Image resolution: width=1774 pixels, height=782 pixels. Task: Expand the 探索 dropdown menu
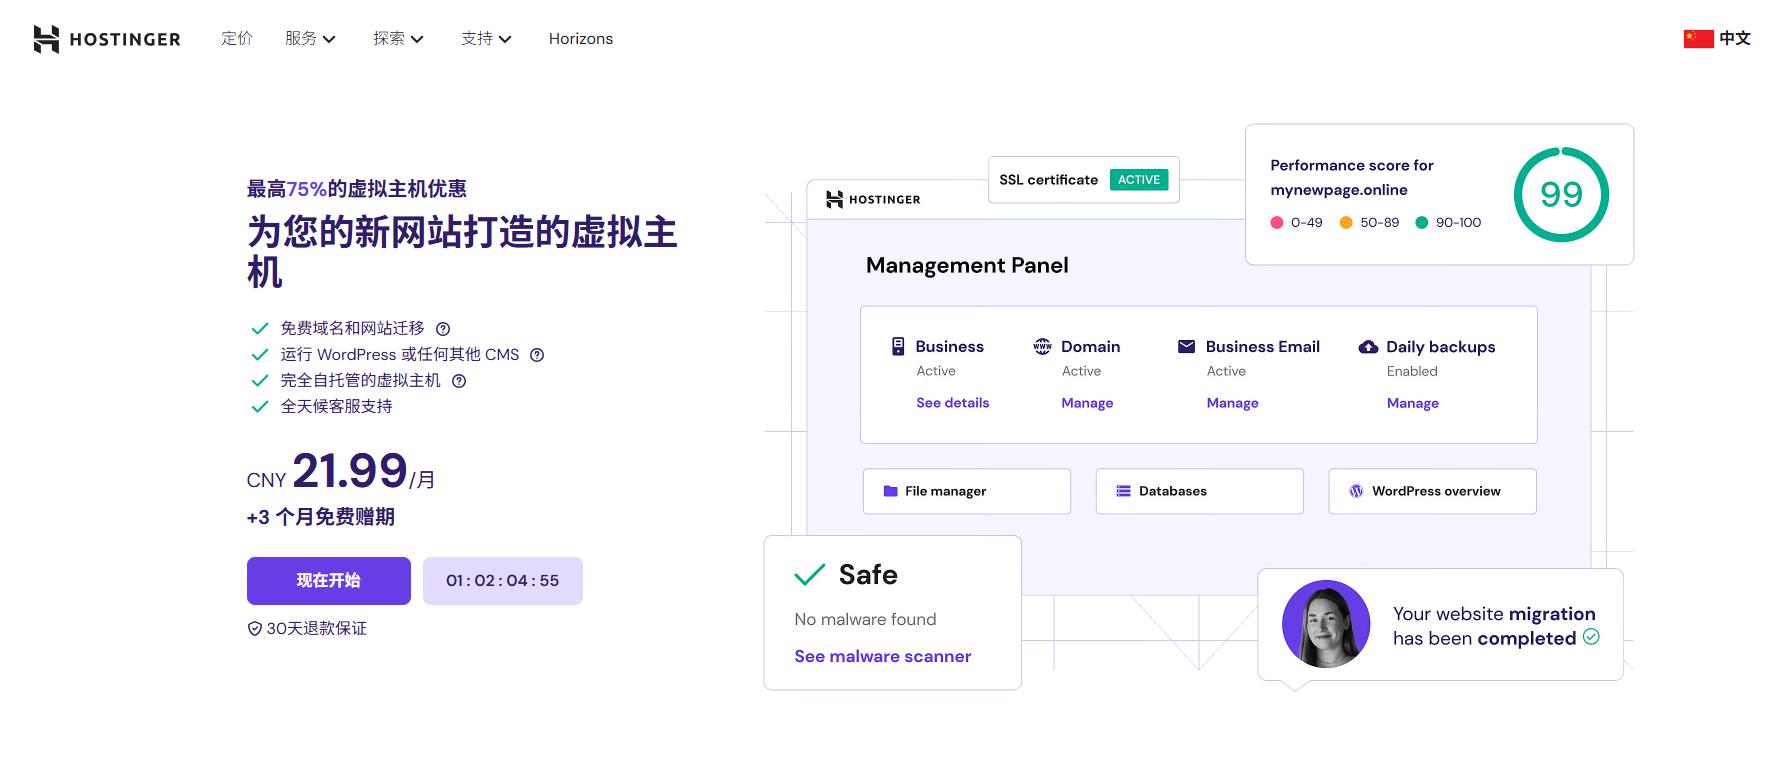398,39
